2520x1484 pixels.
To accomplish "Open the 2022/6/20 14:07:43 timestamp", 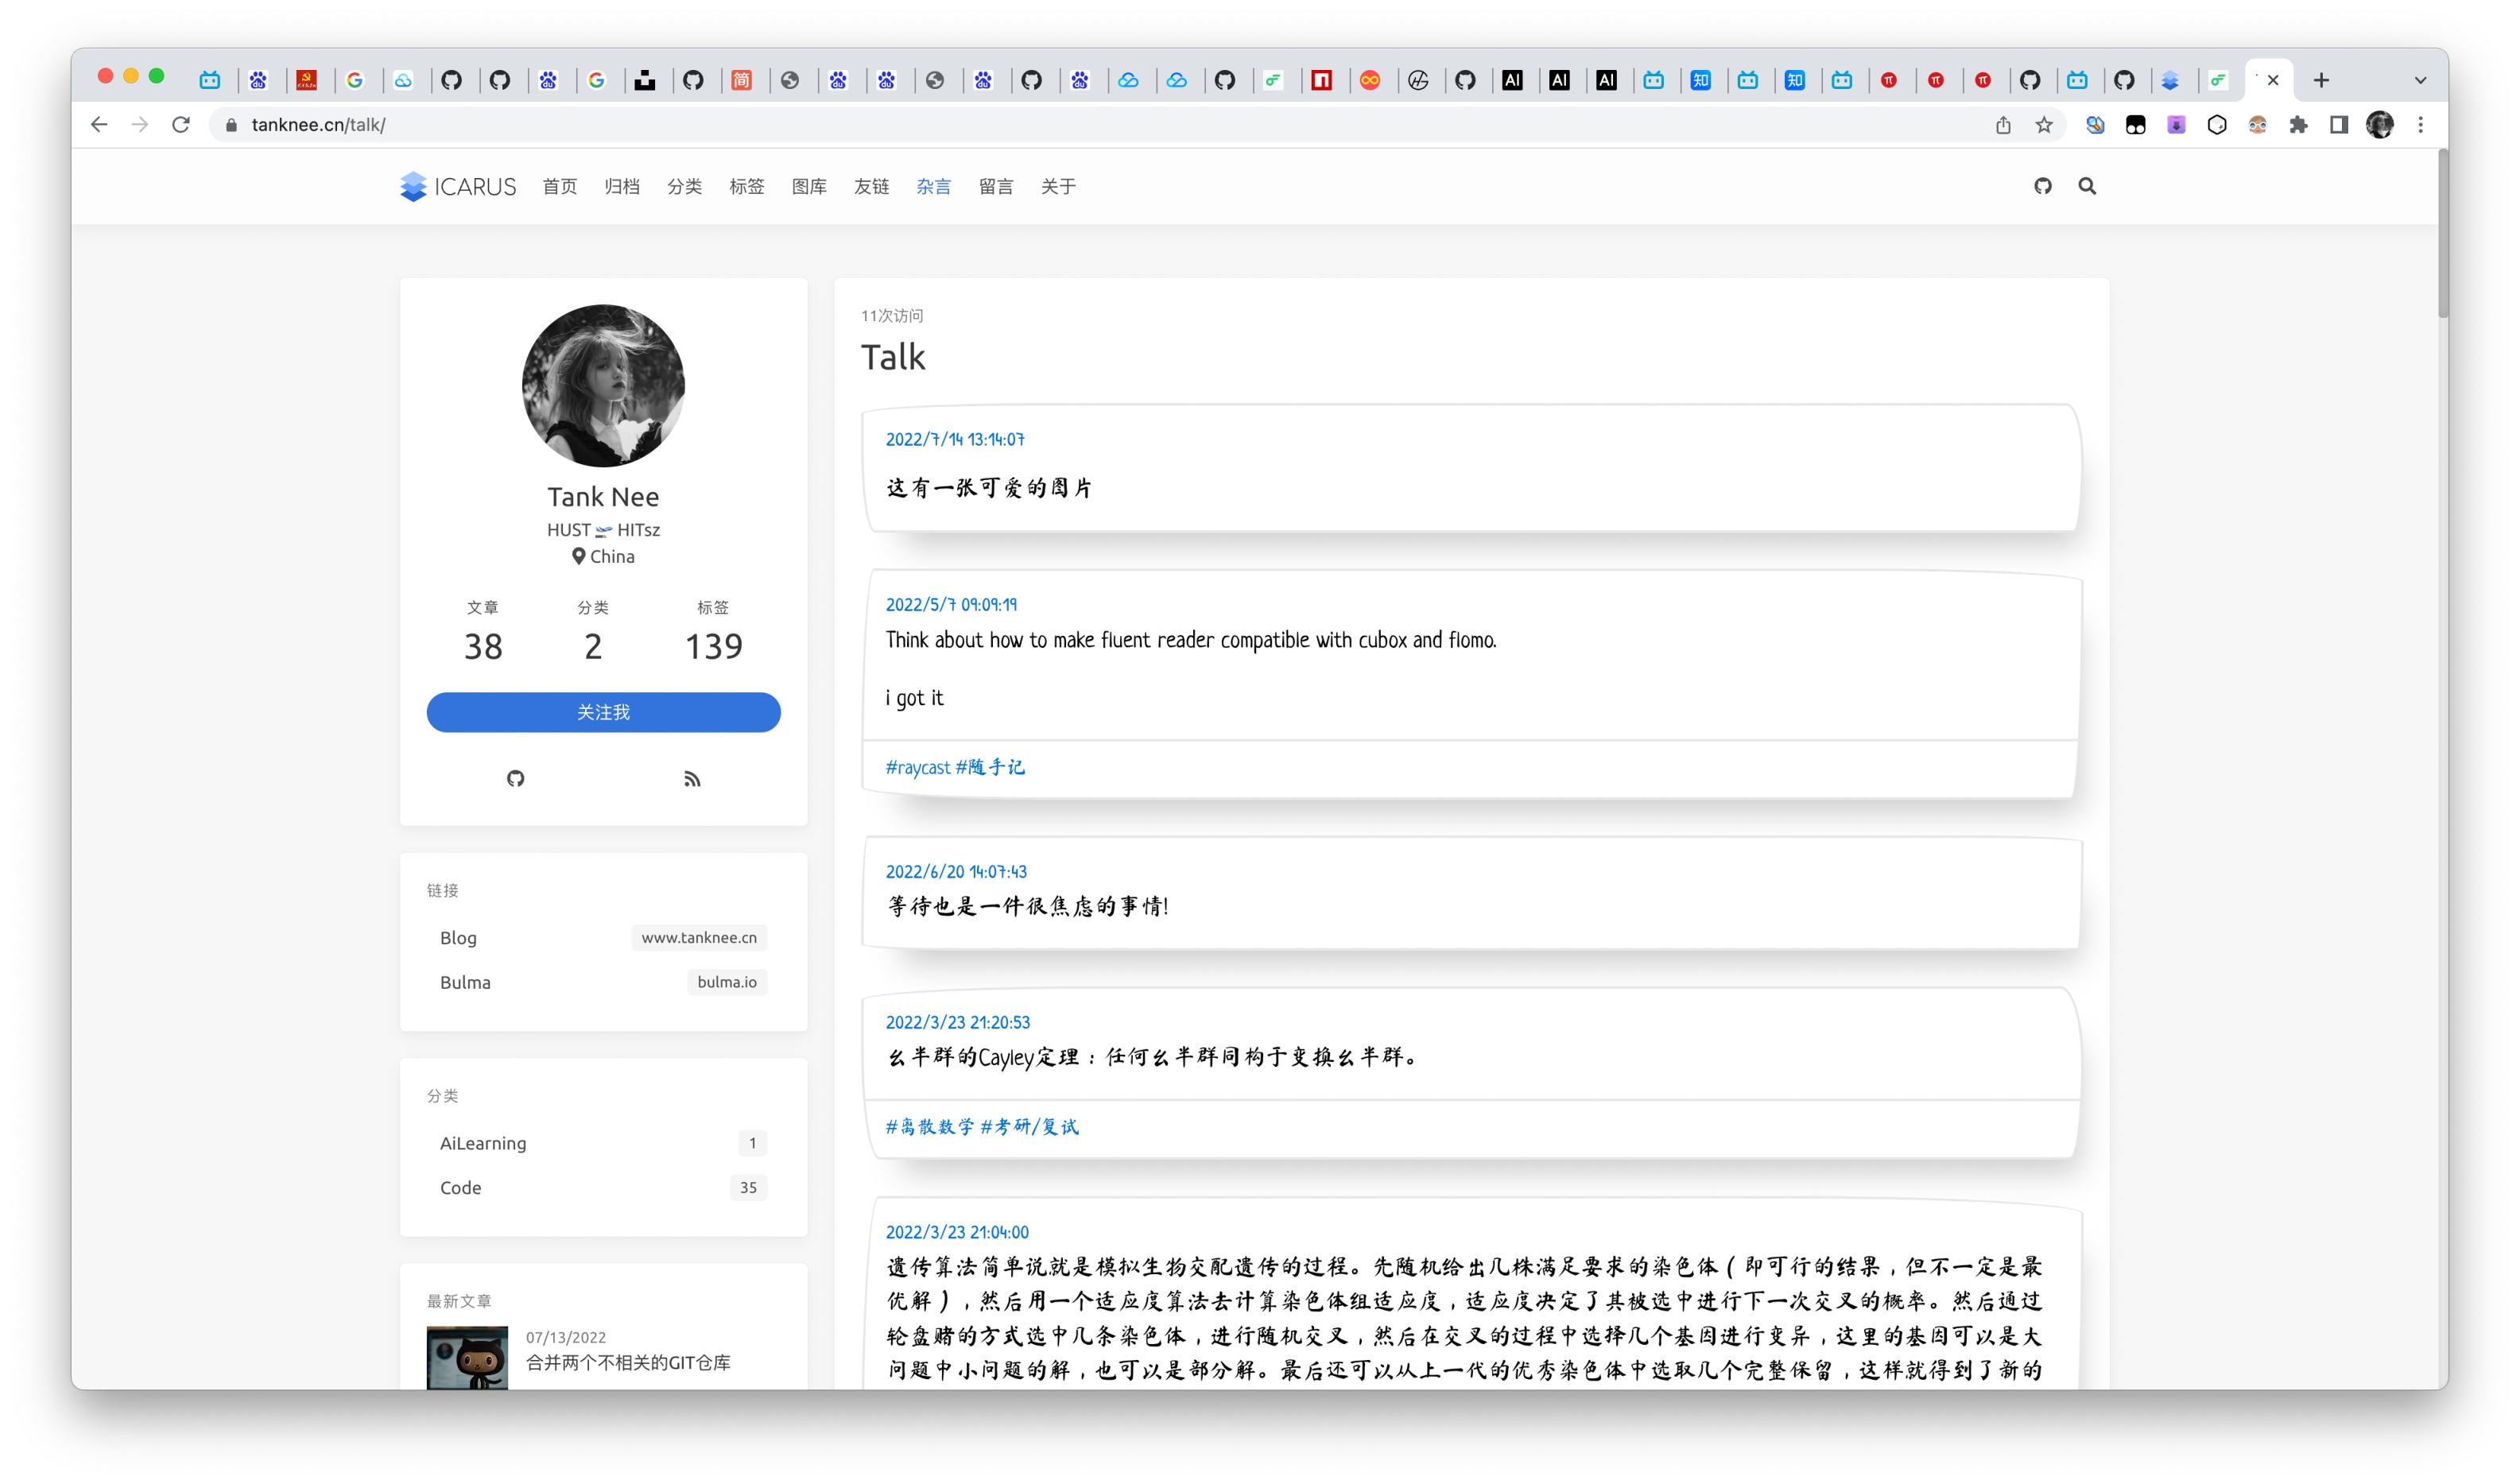I will click(956, 872).
